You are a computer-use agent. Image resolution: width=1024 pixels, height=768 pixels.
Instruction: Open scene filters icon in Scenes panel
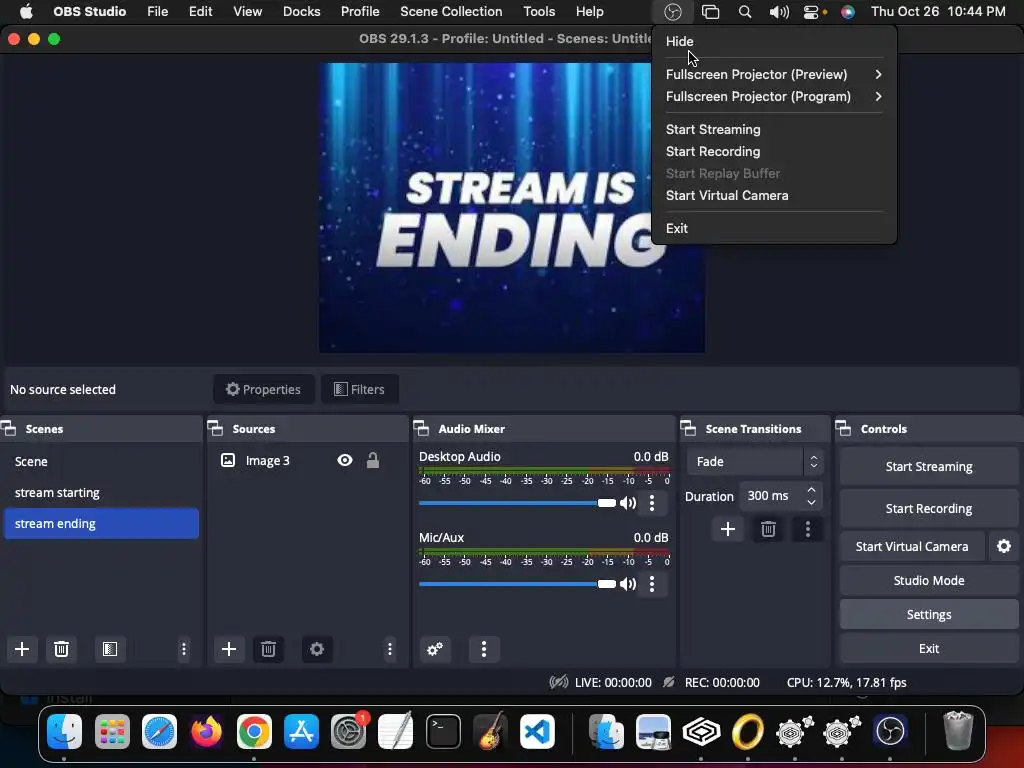click(110, 649)
